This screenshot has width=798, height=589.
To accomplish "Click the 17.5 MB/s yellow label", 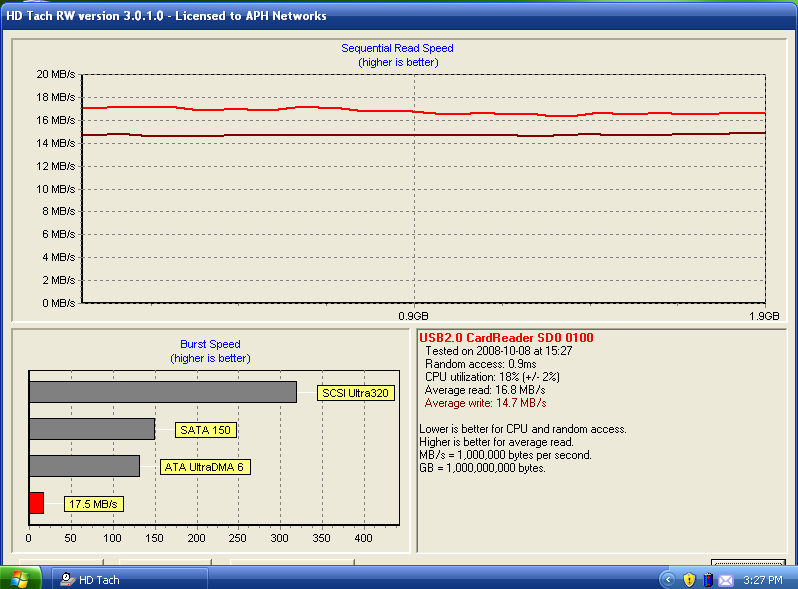I will [x=94, y=504].
